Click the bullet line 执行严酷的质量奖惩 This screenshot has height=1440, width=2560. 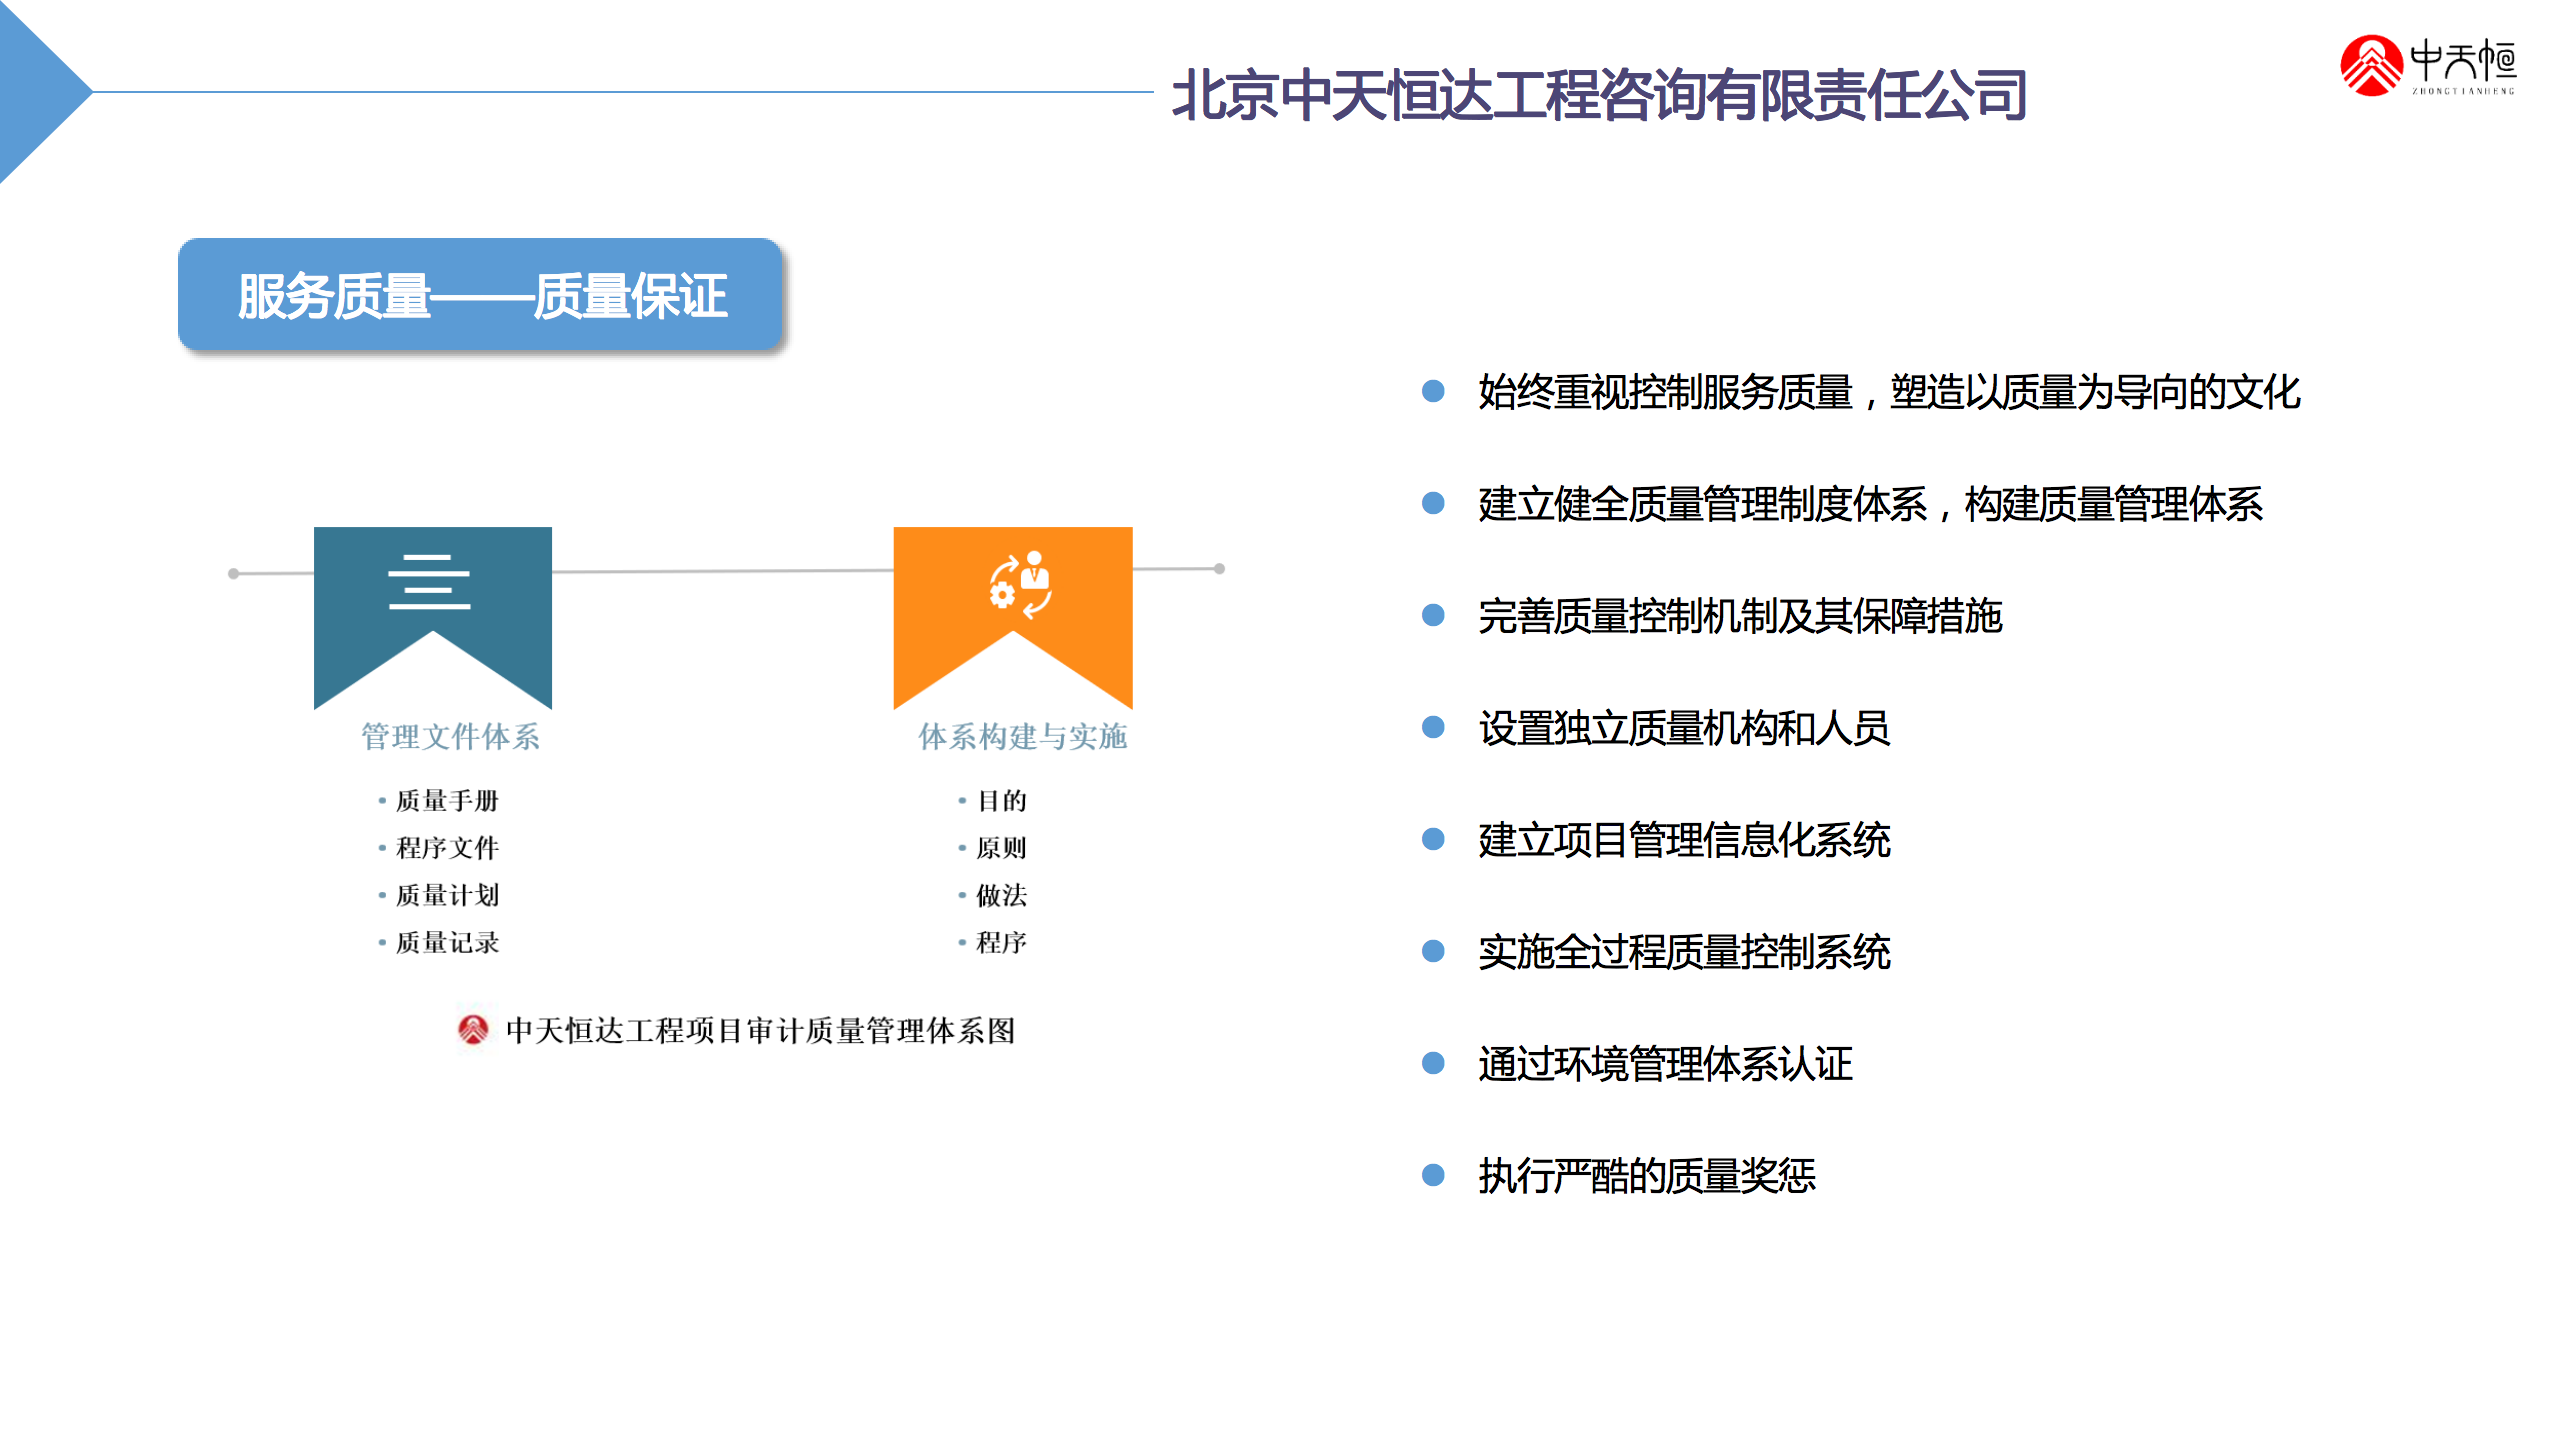click(1646, 1175)
